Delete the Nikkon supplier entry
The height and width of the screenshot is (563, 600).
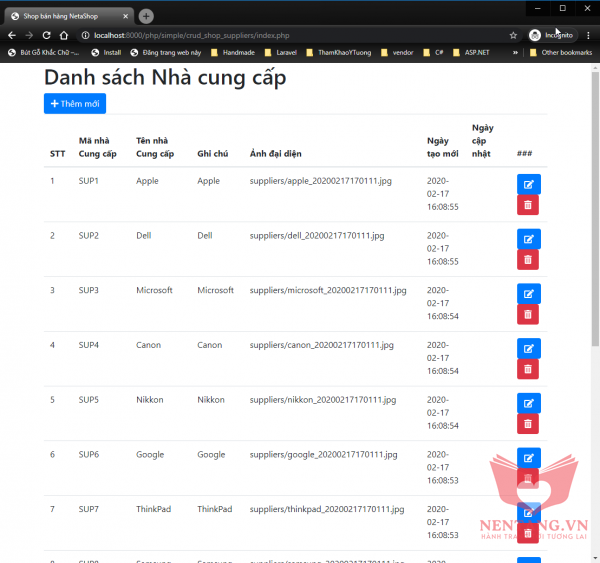(527, 424)
